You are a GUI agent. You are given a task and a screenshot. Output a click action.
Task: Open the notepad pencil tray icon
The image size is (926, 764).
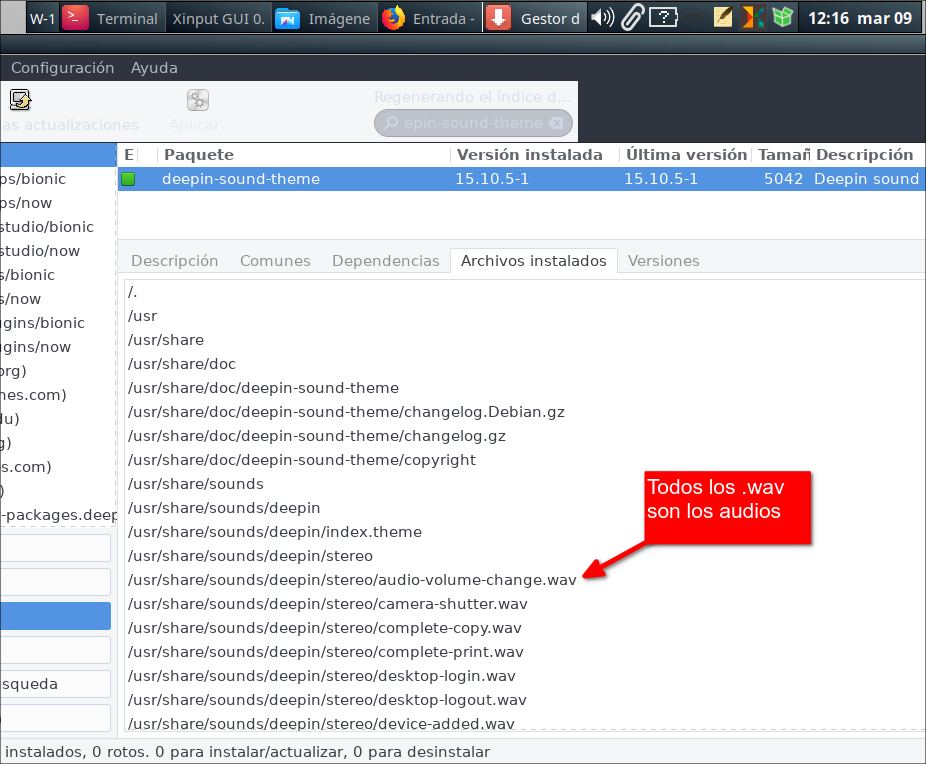[723, 18]
